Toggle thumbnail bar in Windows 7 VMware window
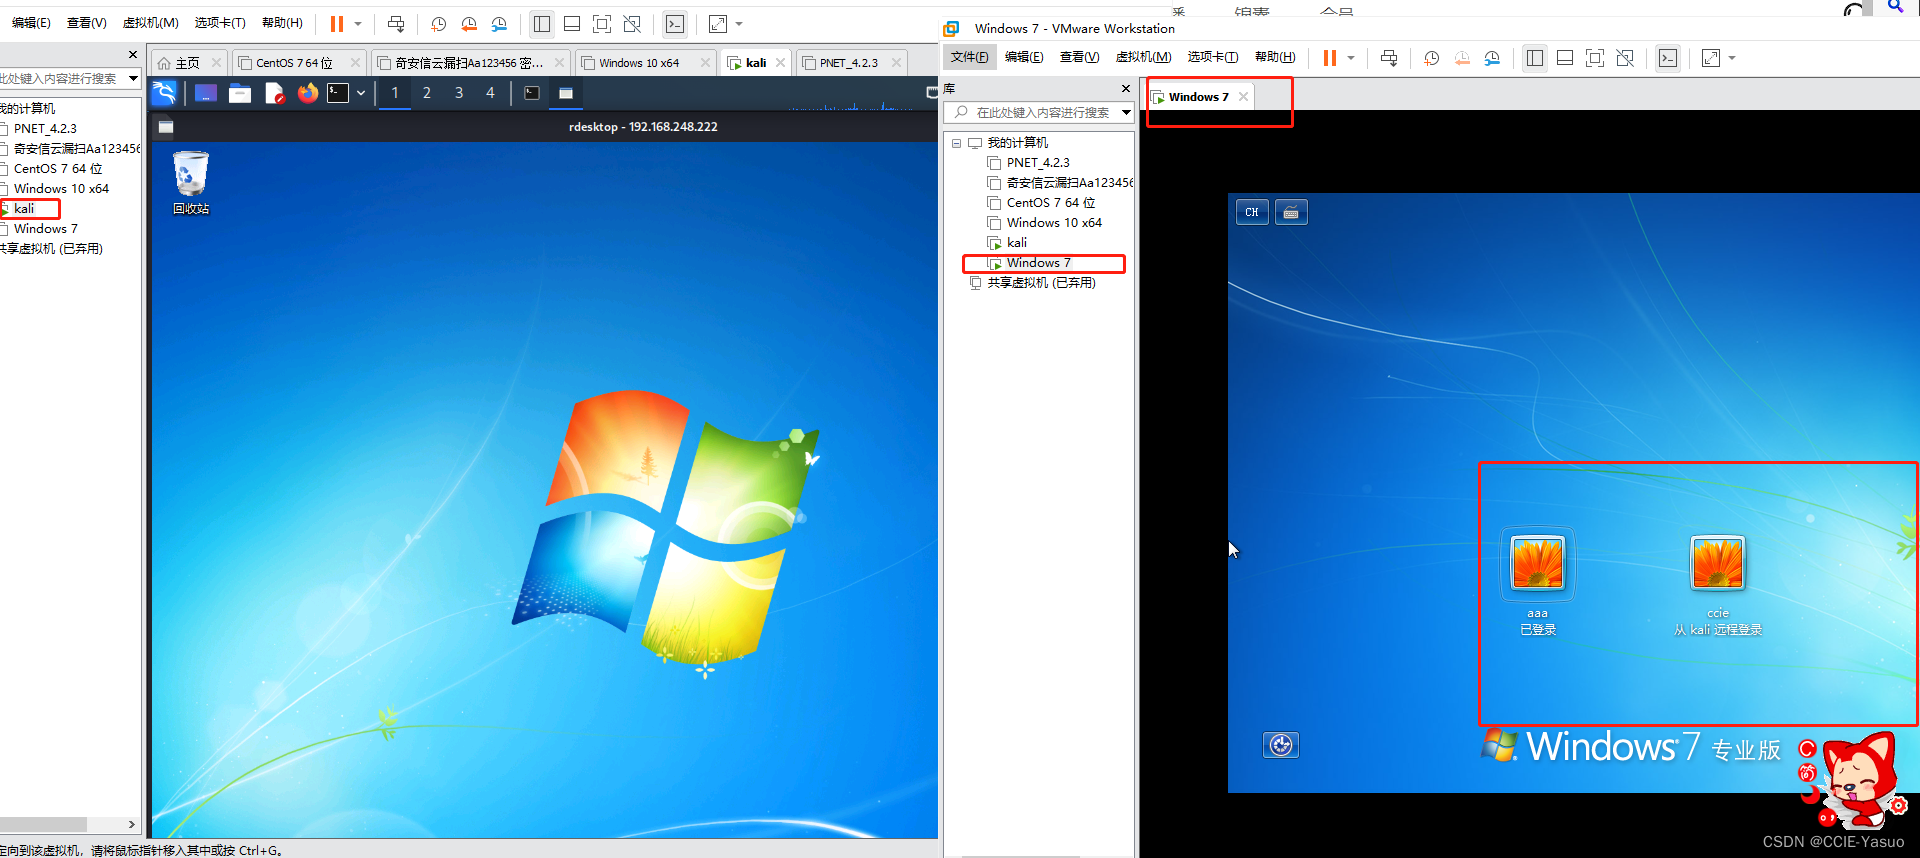The height and width of the screenshot is (858, 1920). tap(1565, 58)
